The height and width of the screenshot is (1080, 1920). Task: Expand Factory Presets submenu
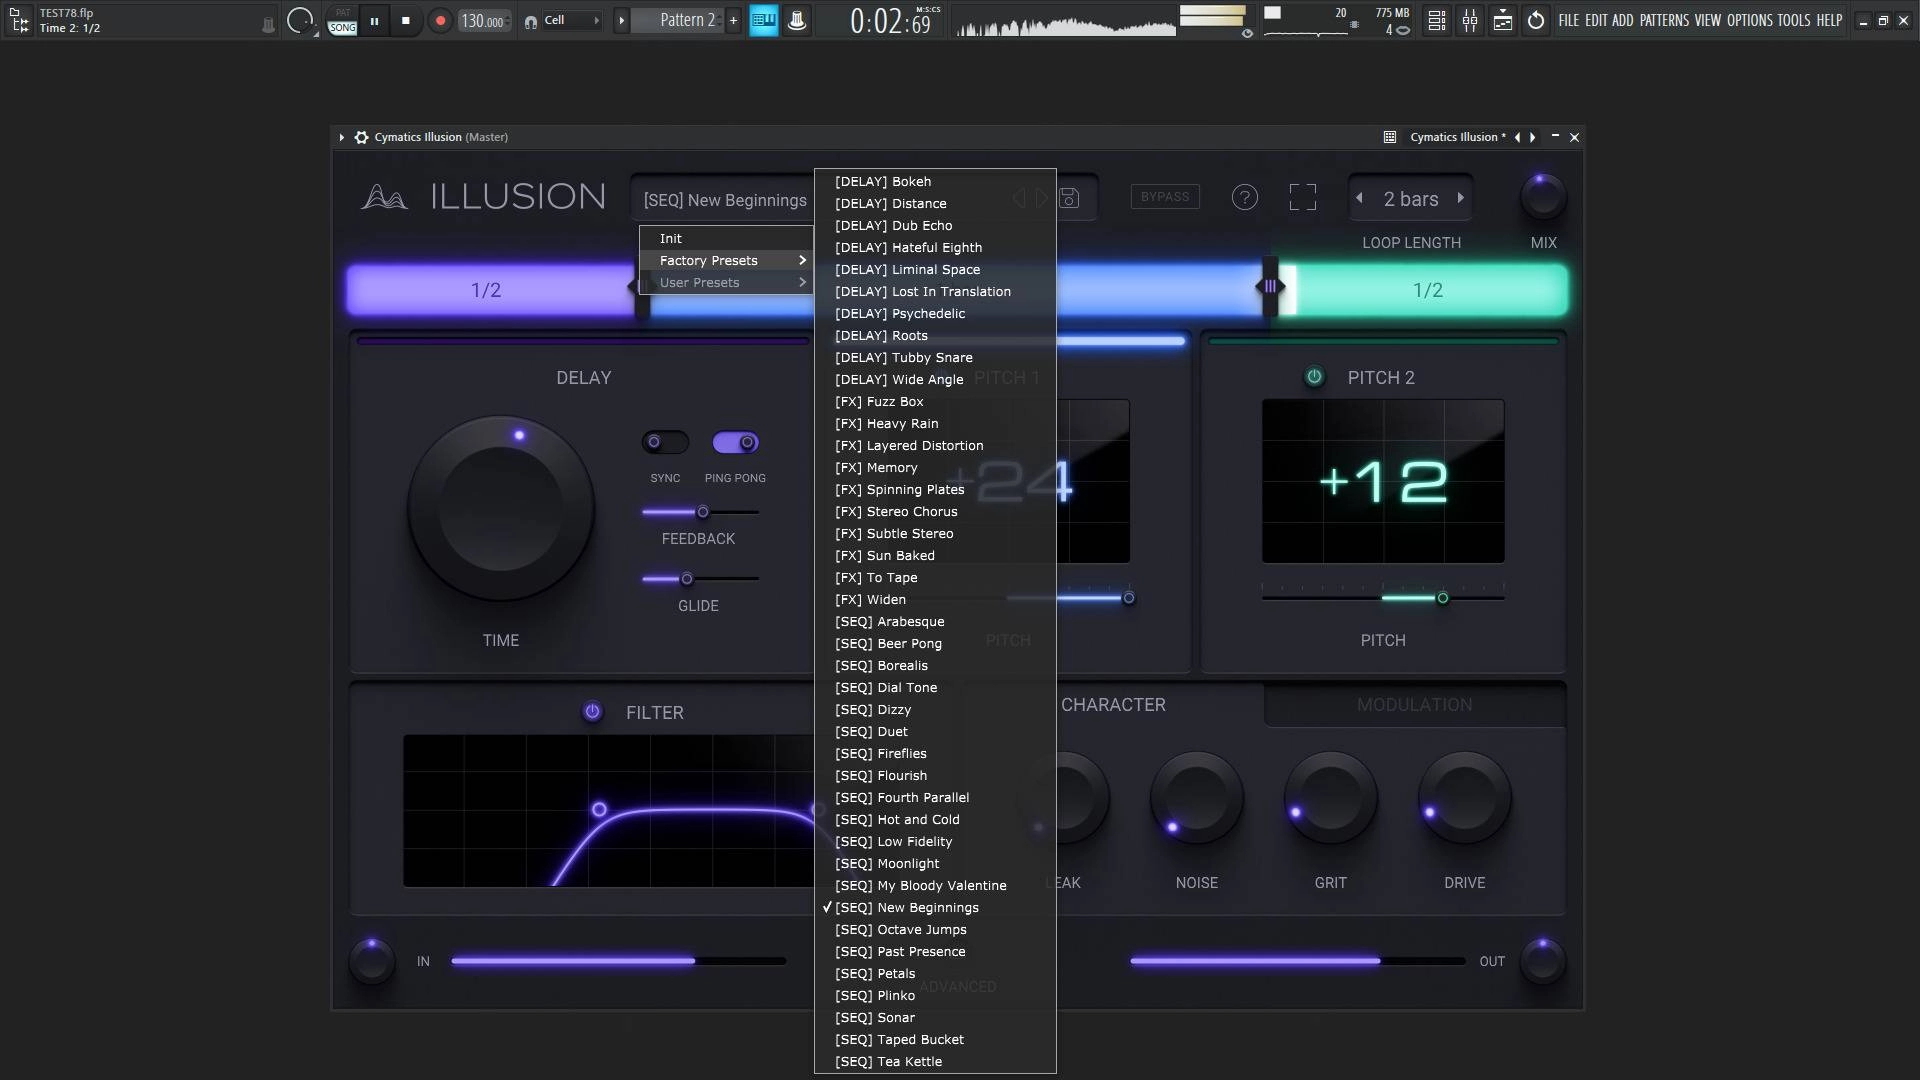[726, 260]
